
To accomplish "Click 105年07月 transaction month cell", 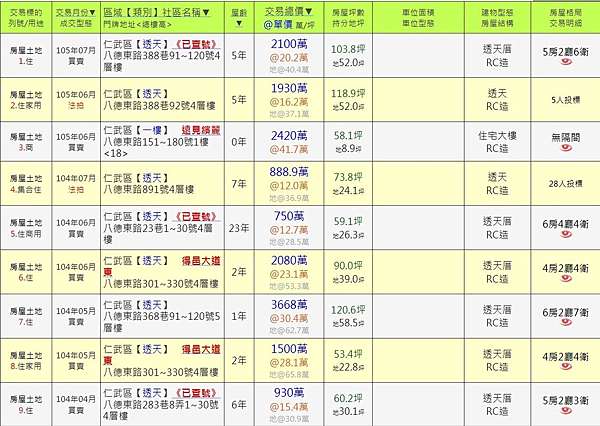I will tap(76, 51).
